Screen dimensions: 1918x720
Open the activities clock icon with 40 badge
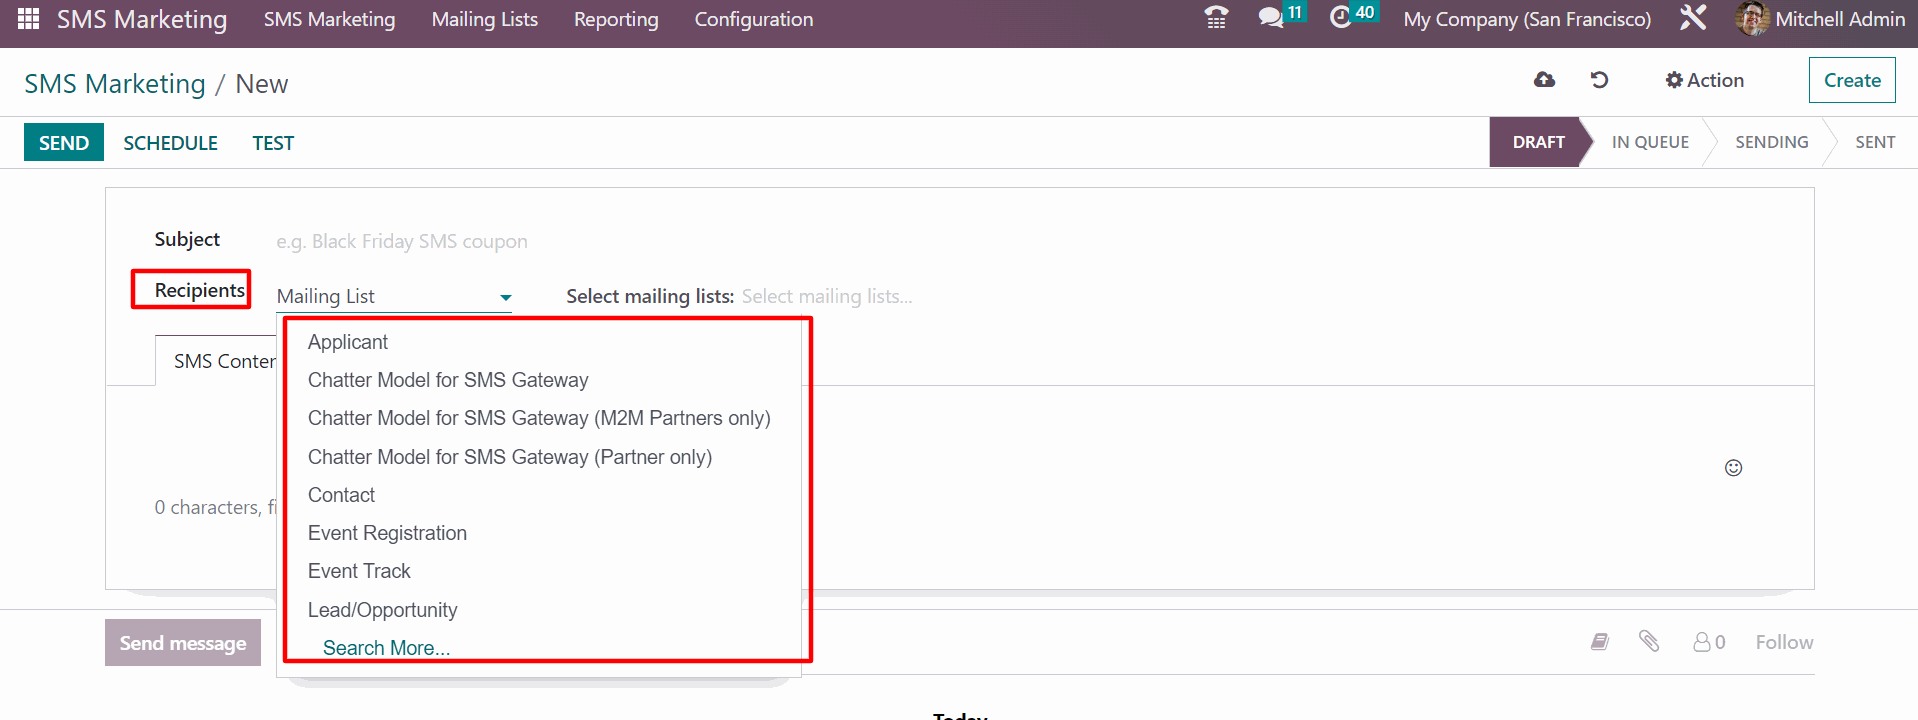1340,18
